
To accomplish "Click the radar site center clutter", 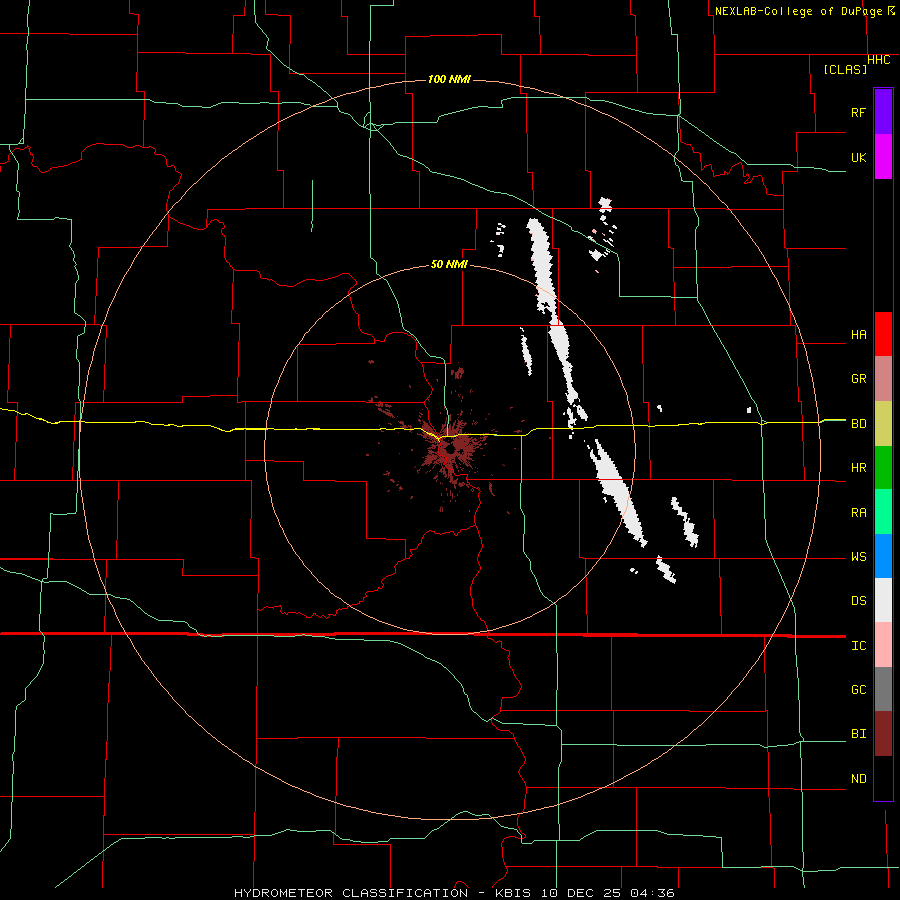I will pyautogui.click(x=449, y=449).
